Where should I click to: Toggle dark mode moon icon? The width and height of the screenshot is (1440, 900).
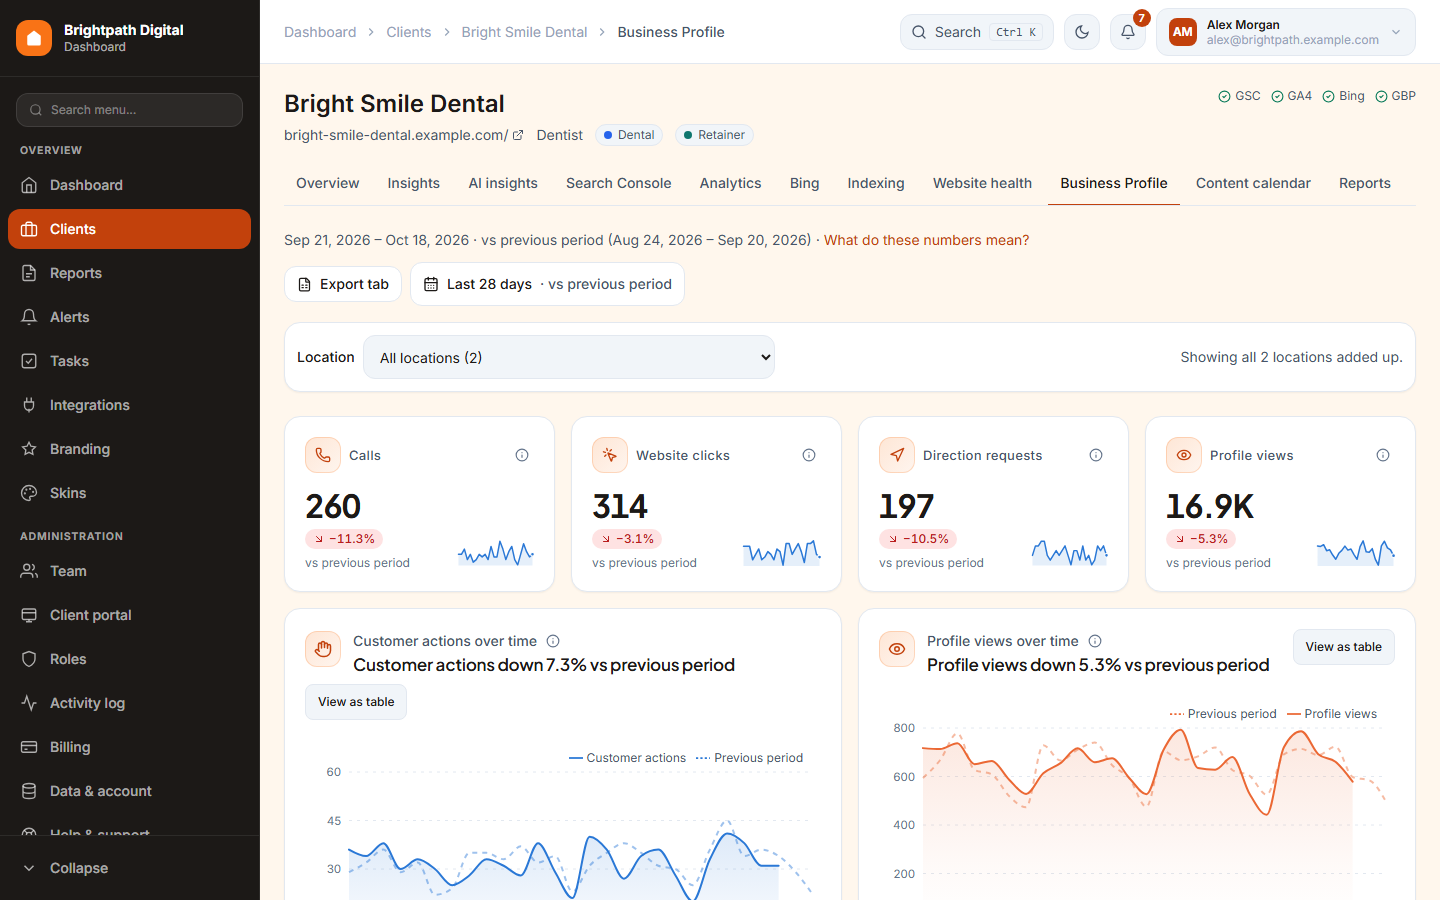(1082, 32)
